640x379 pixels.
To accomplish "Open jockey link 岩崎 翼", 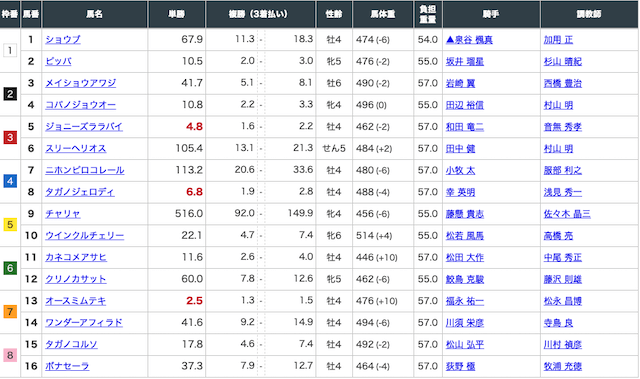I will [x=460, y=83].
